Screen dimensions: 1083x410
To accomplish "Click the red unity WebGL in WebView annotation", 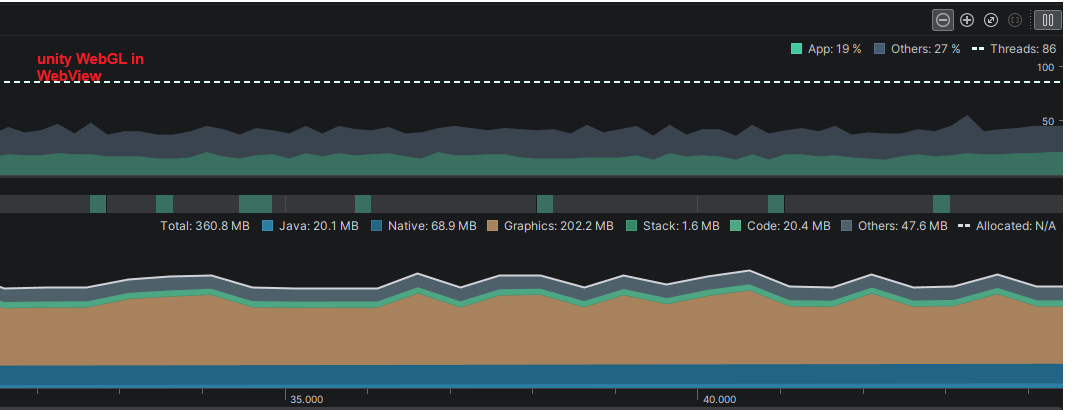I will click(x=90, y=67).
